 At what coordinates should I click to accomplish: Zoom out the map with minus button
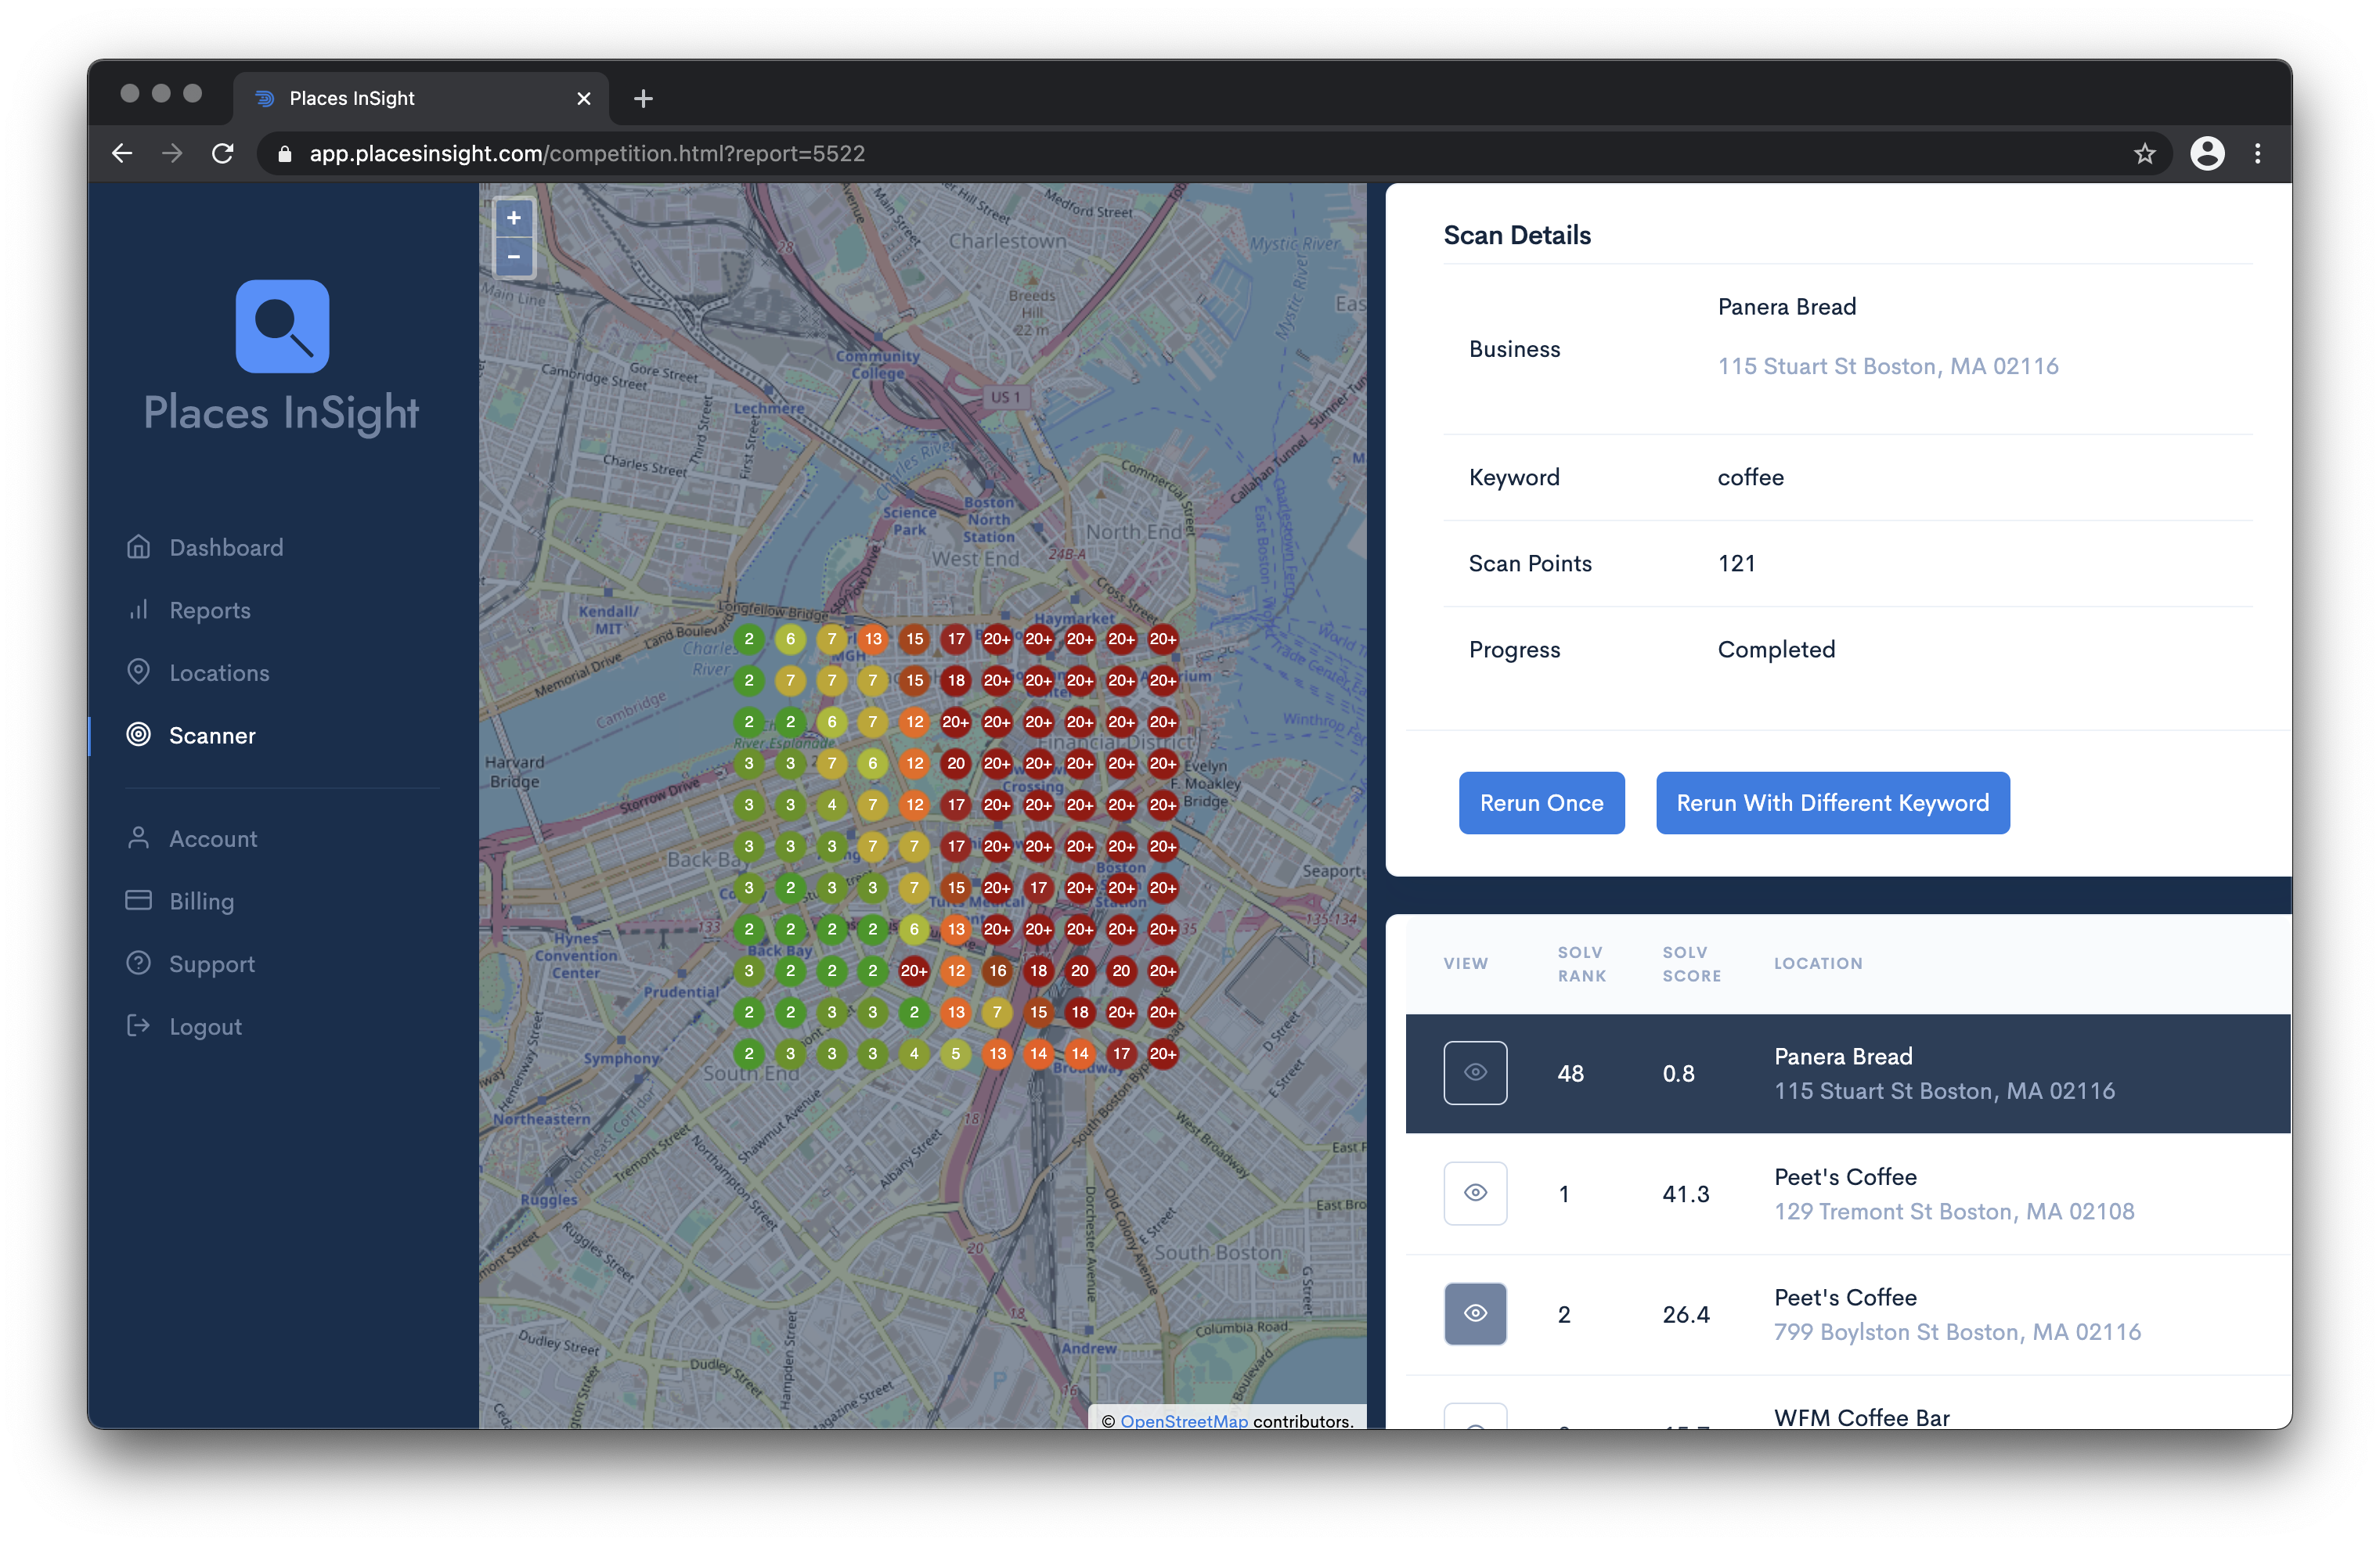coord(514,257)
